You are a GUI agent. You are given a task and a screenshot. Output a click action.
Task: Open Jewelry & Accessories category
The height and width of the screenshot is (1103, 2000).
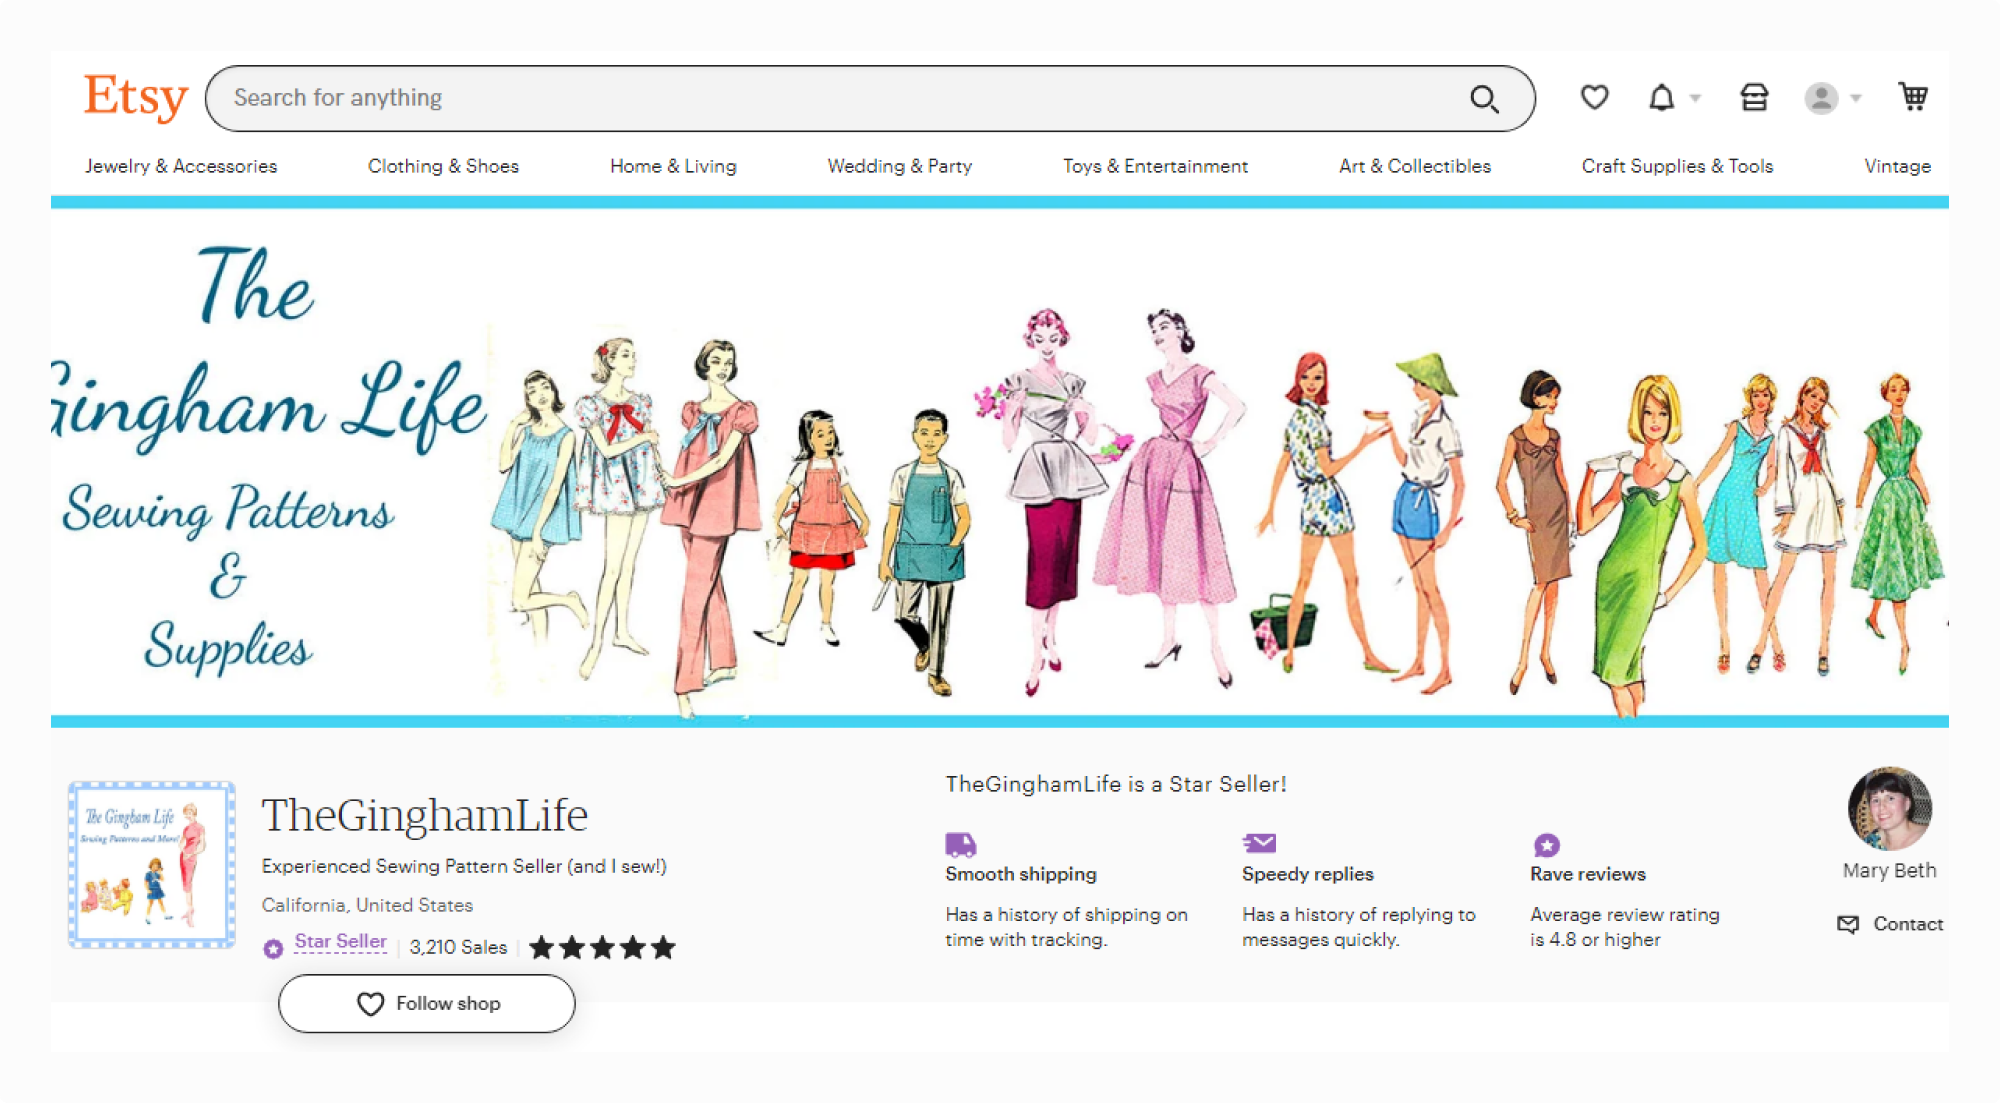[x=181, y=166]
